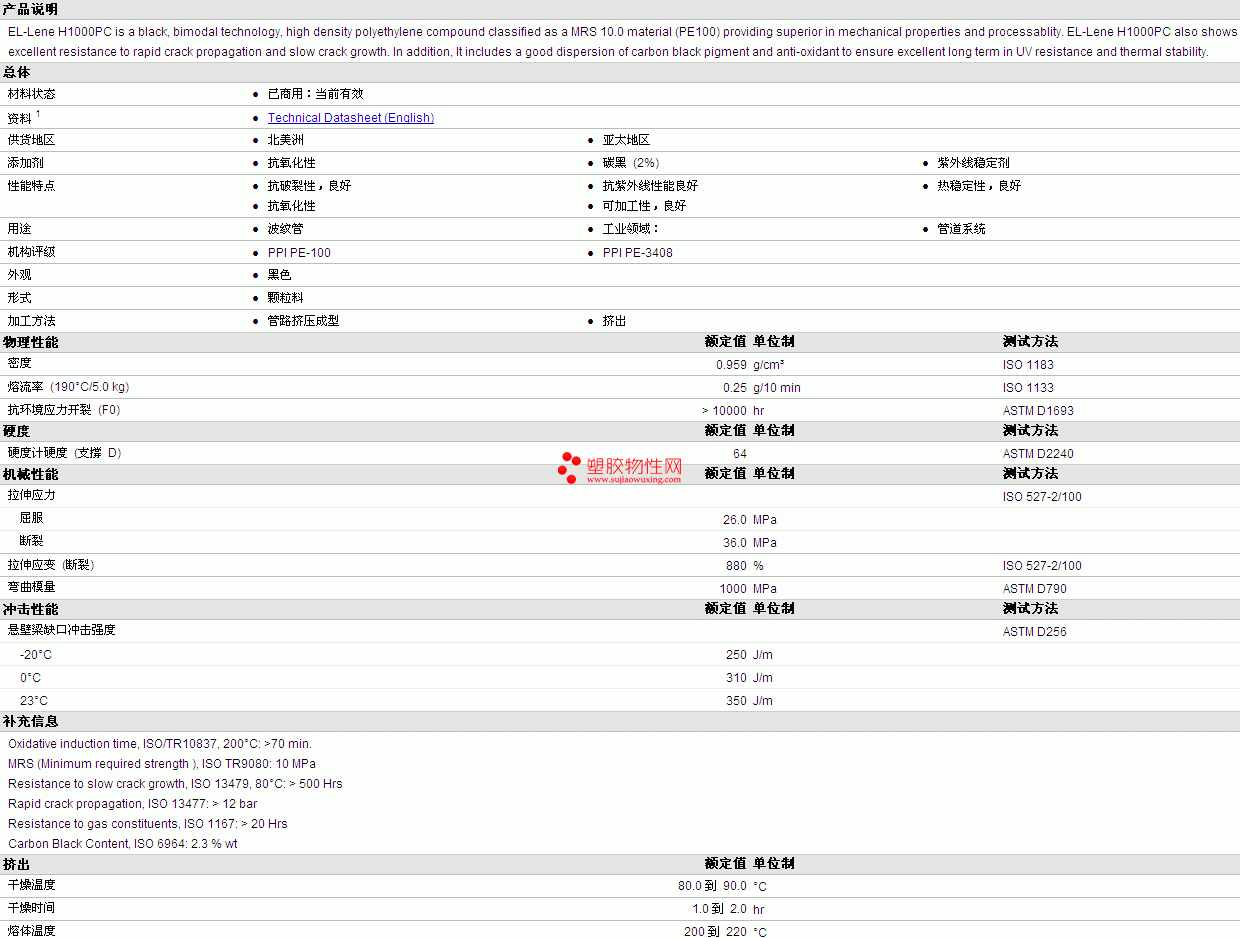This screenshot has width=1240, height=938.
Task: Click the Carbon Black Content line
Action: [123, 844]
